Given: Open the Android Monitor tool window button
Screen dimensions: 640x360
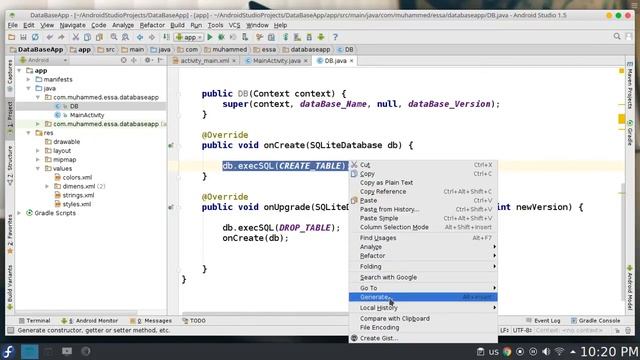Looking at the screenshot, I should point(89,321).
